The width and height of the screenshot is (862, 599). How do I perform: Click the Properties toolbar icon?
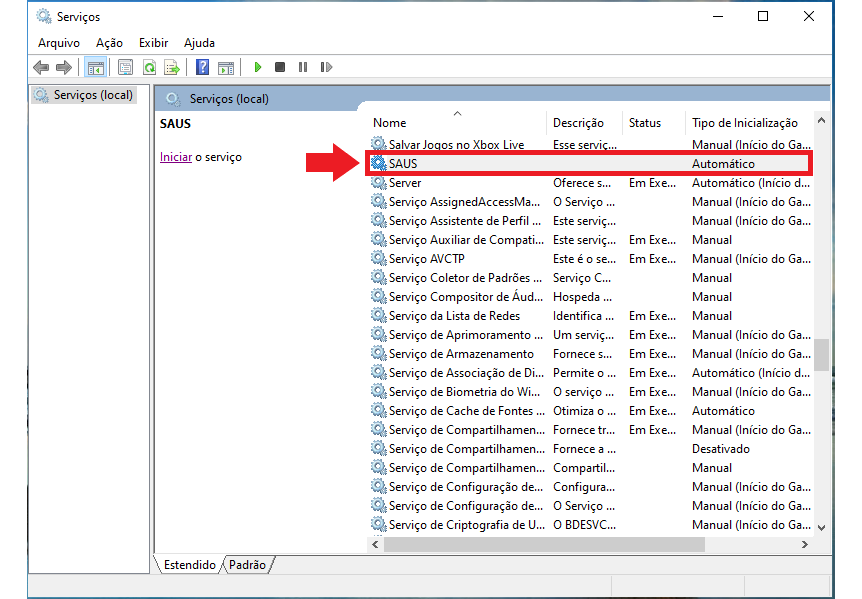[x=125, y=67]
